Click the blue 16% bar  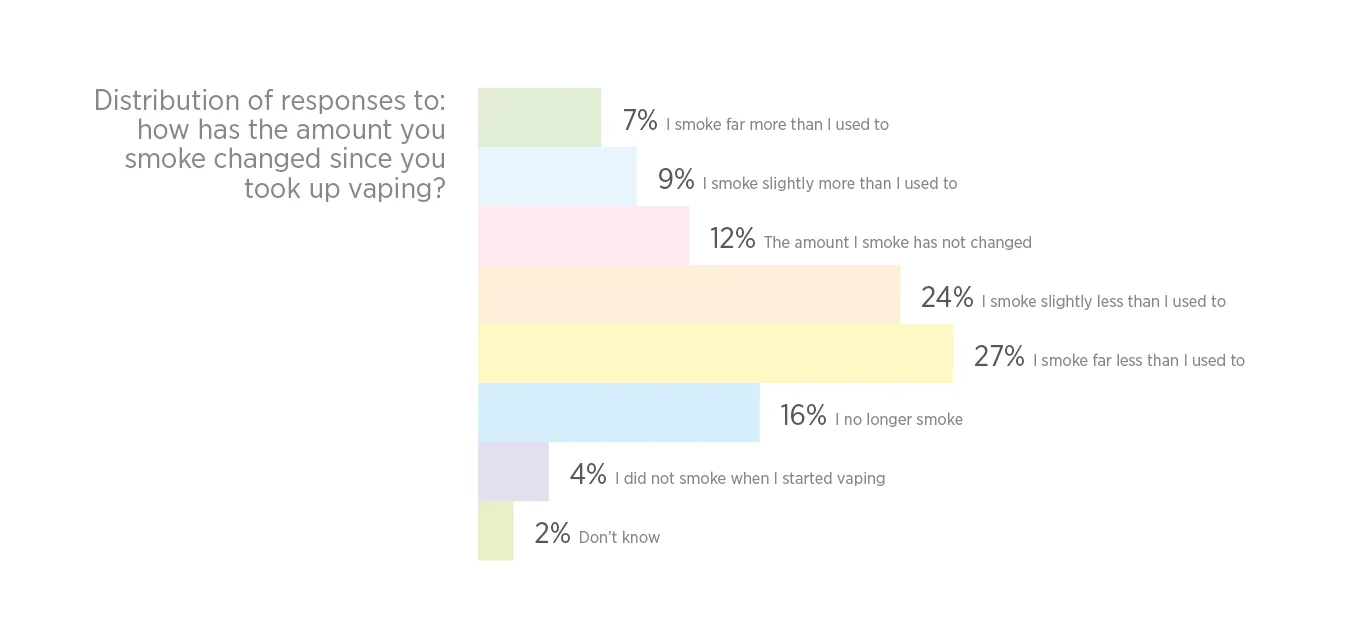(618, 412)
